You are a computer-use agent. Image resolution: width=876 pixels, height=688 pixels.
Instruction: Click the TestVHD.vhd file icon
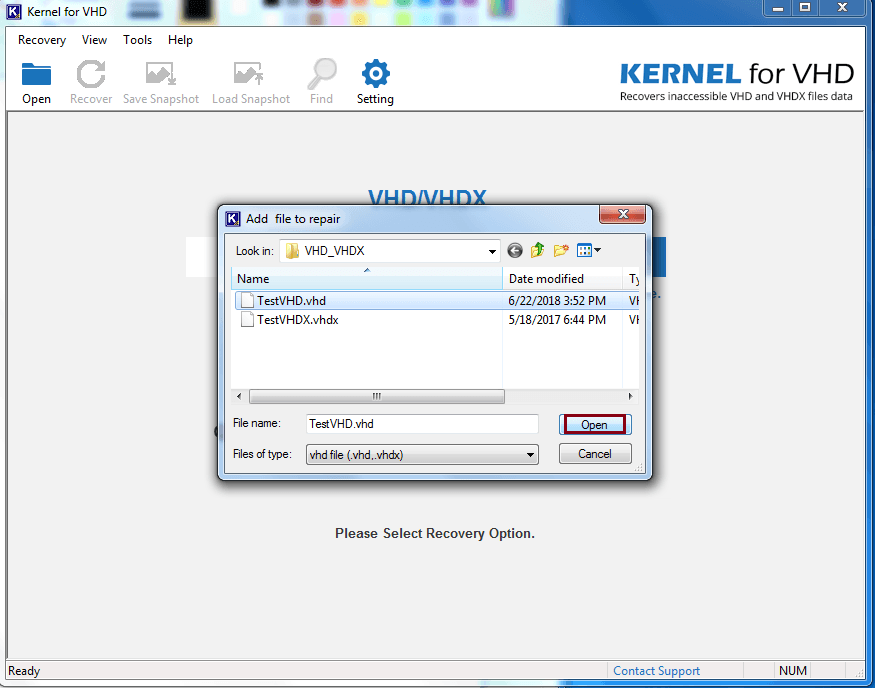247,301
